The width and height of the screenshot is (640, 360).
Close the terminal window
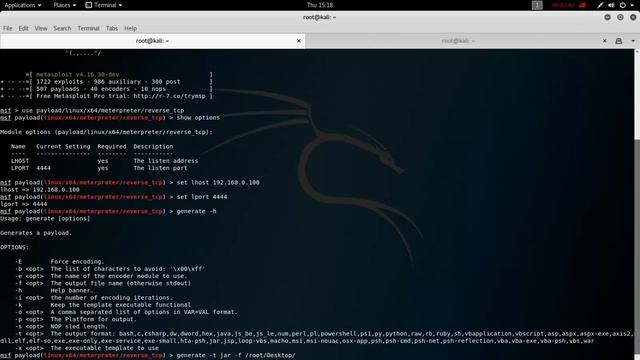633,17
